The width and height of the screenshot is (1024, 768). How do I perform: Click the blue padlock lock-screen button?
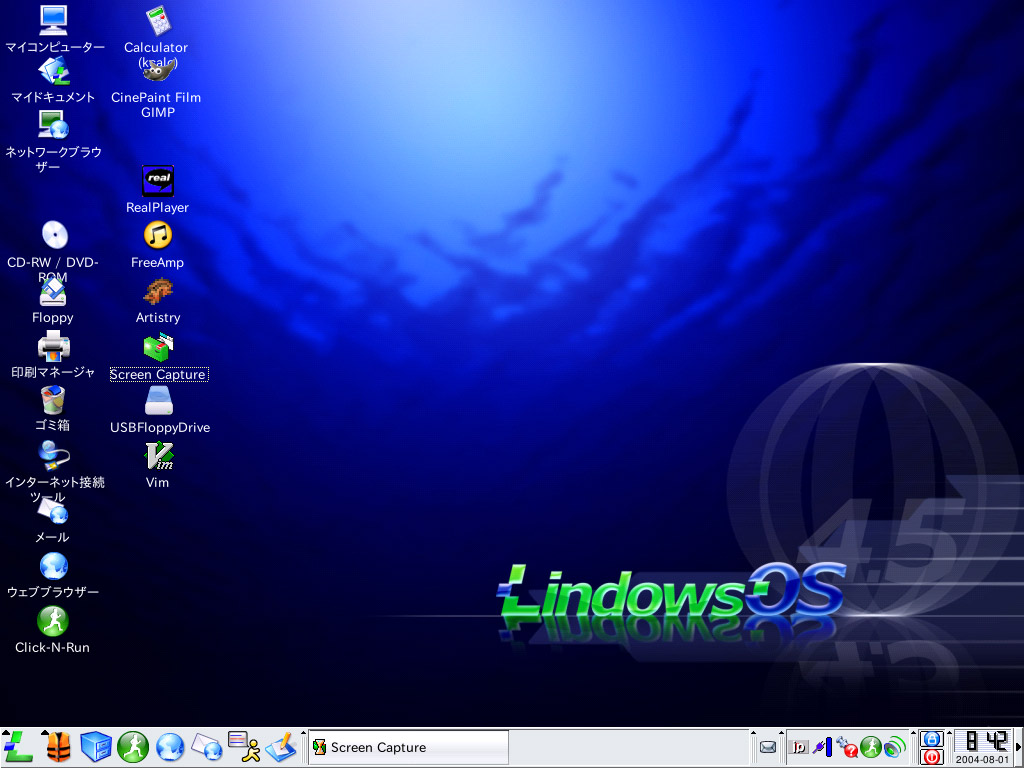tap(931, 739)
